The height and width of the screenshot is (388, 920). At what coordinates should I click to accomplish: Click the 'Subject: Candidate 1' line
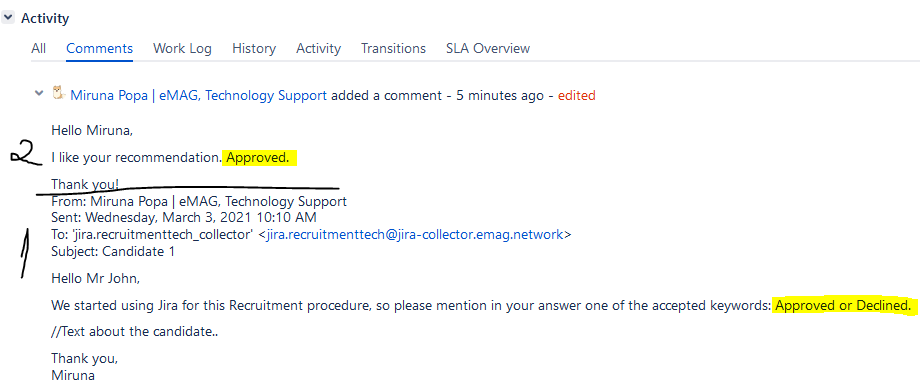(x=113, y=252)
